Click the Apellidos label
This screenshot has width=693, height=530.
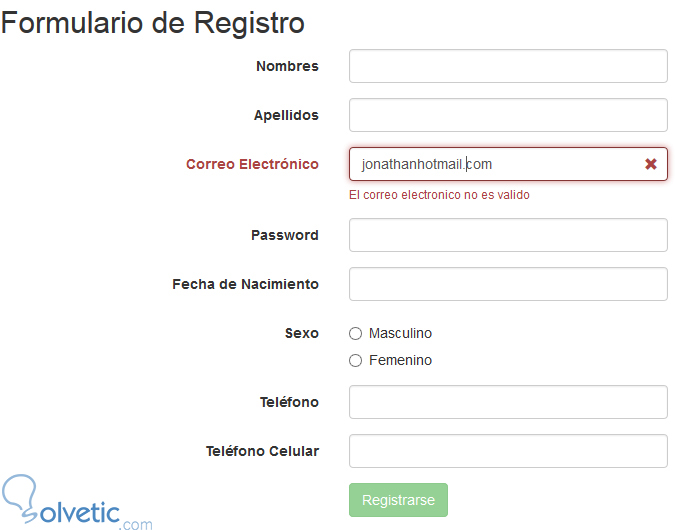tap(286, 115)
